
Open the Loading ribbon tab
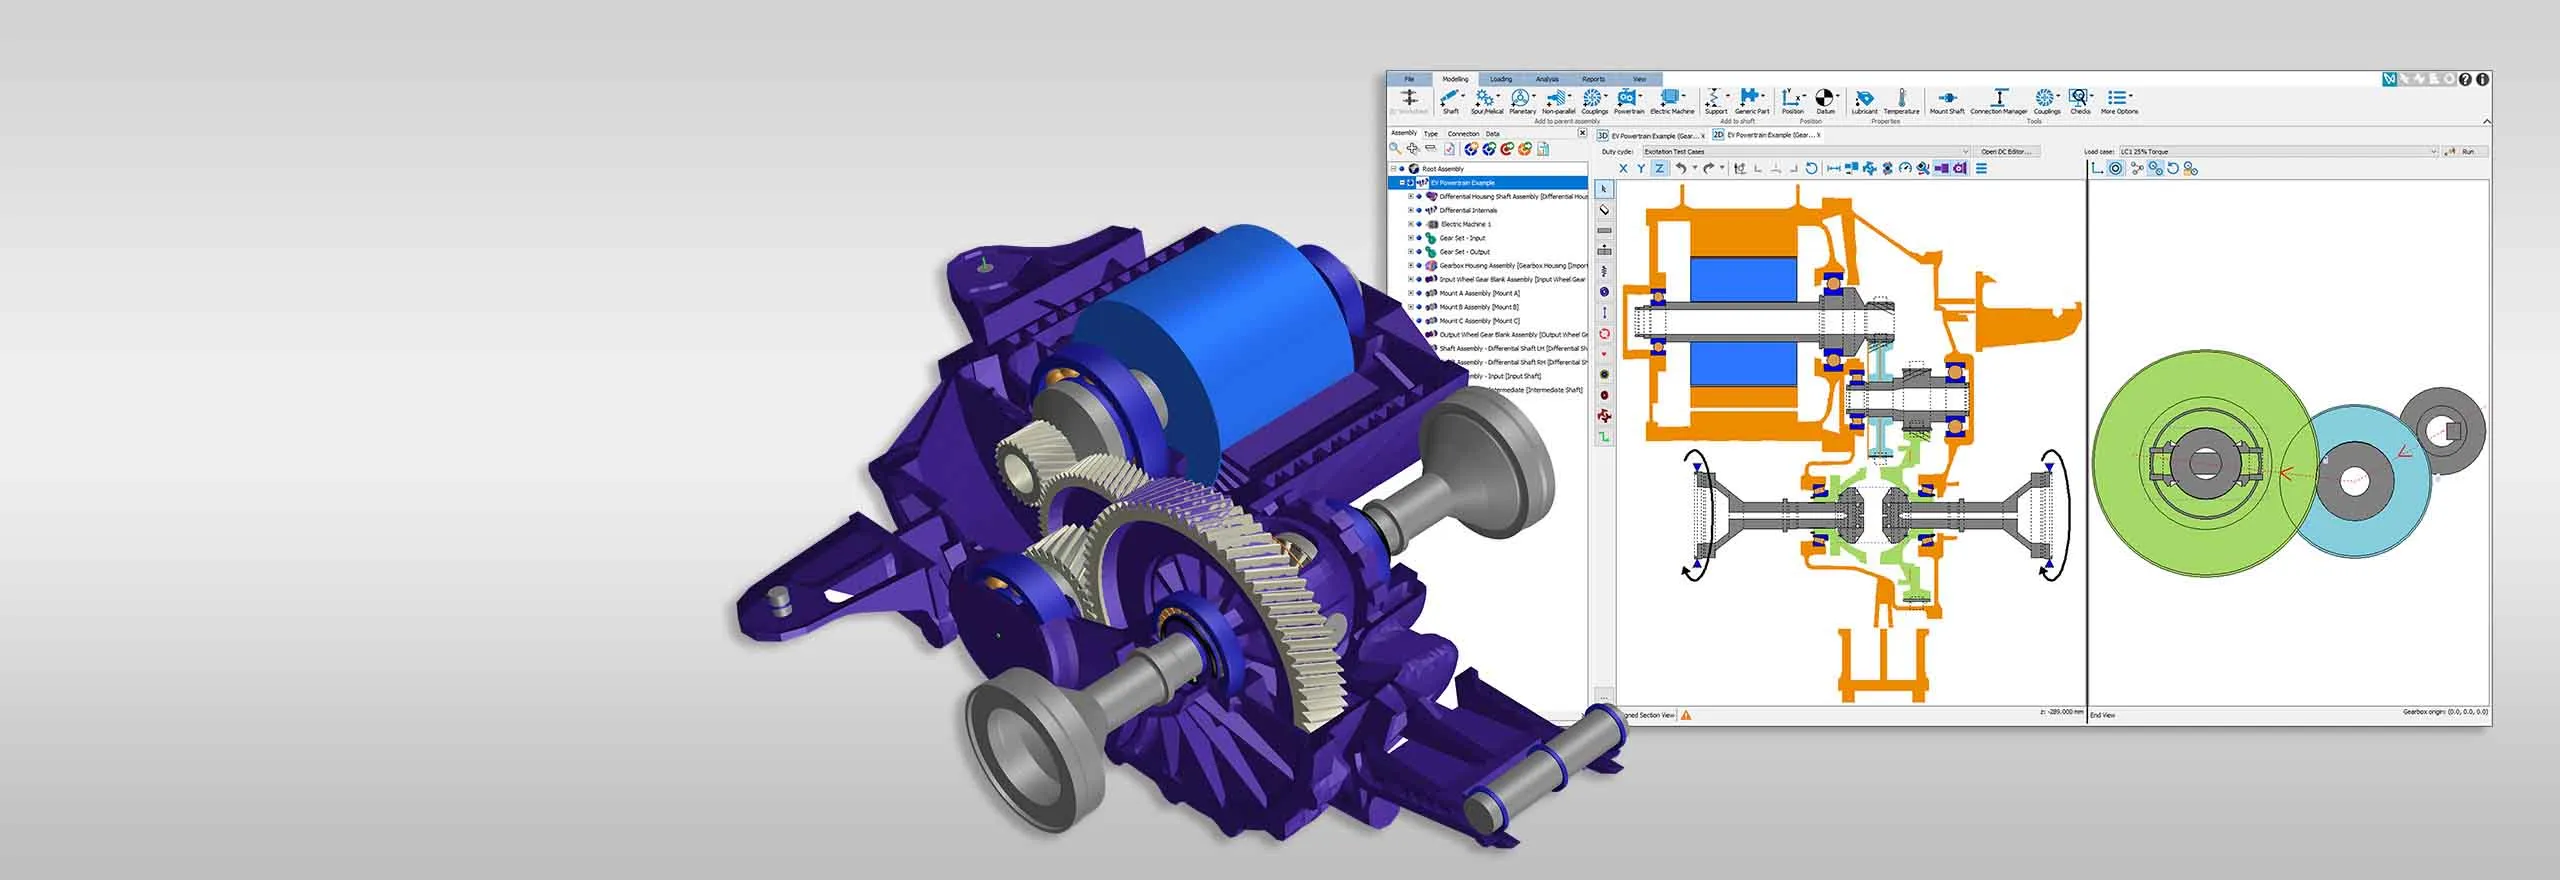pos(1501,79)
